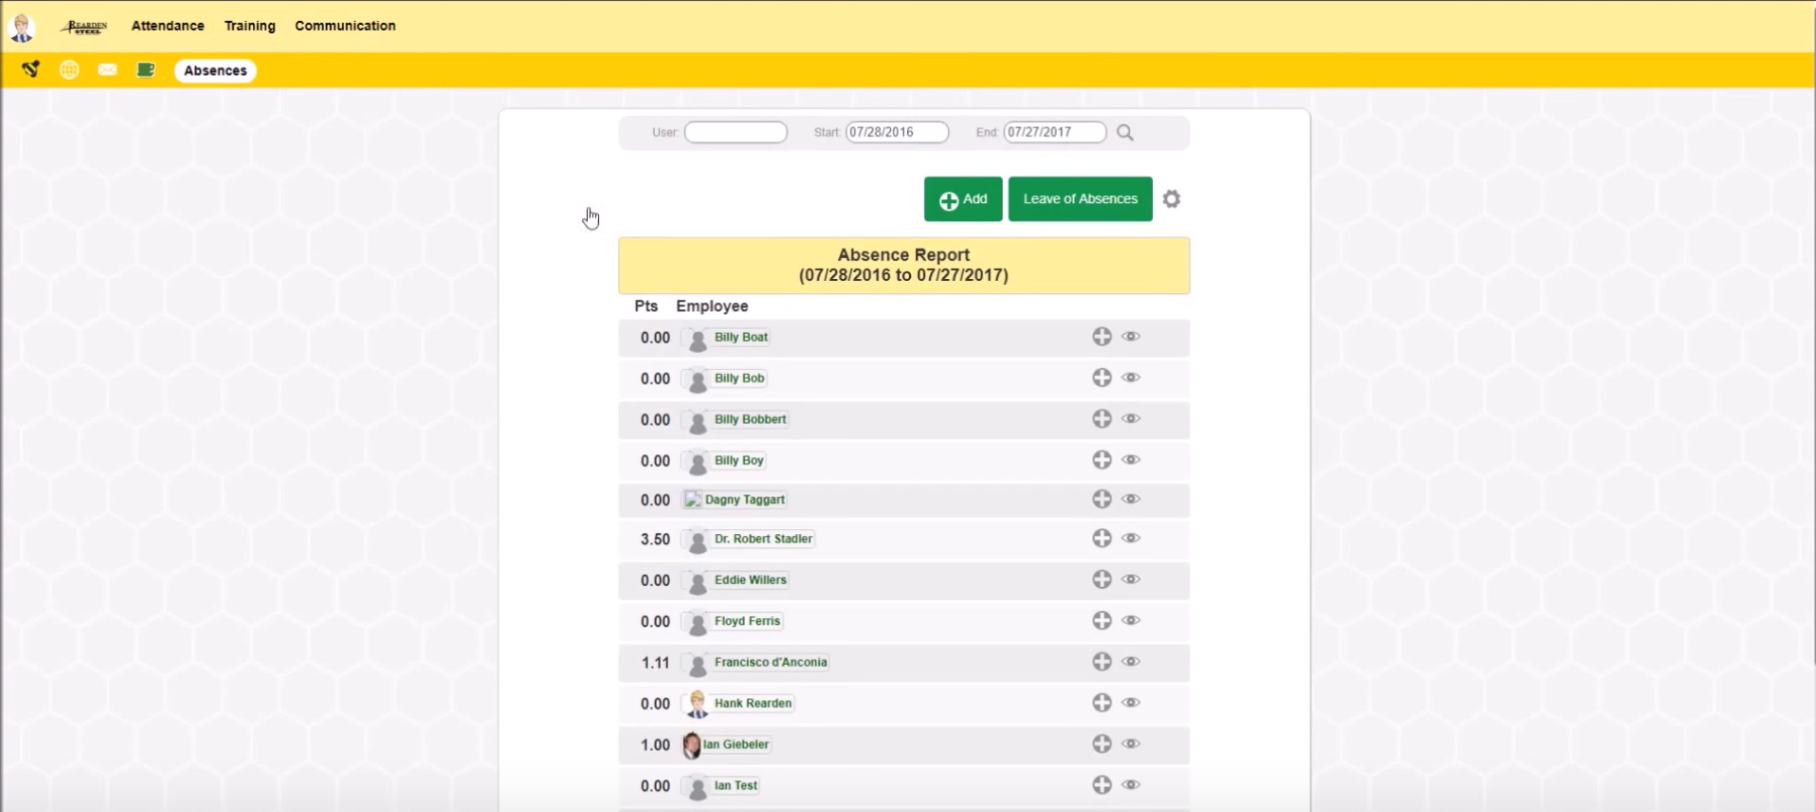The width and height of the screenshot is (1816, 812).
Task: Select the Absences tab
Action: [x=215, y=71]
